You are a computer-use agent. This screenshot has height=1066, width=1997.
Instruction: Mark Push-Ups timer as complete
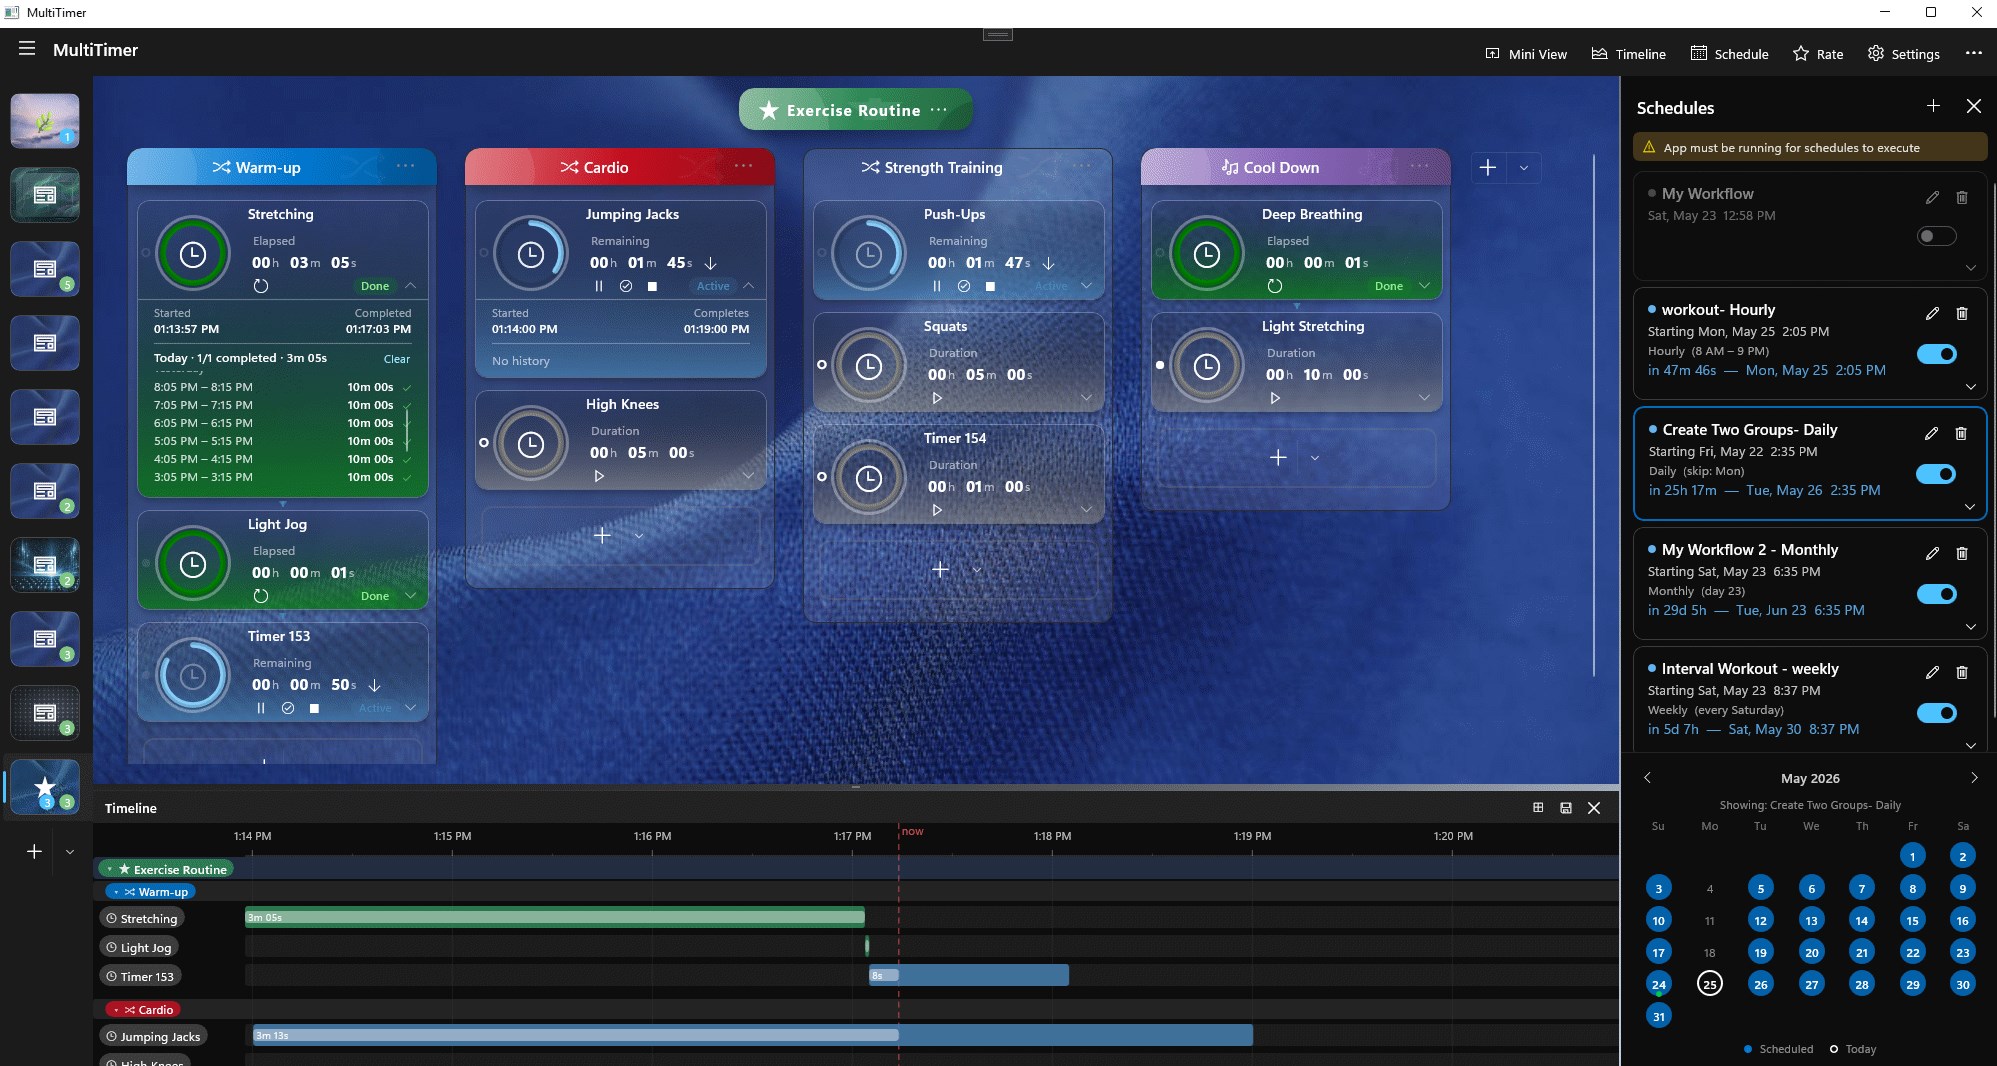click(964, 286)
